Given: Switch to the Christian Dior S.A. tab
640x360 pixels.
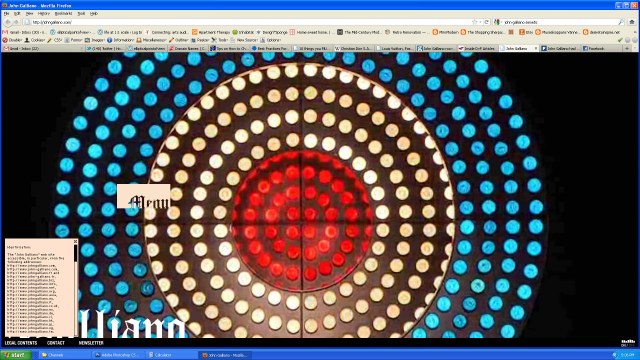Looking at the screenshot, I should [x=353, y=48].
